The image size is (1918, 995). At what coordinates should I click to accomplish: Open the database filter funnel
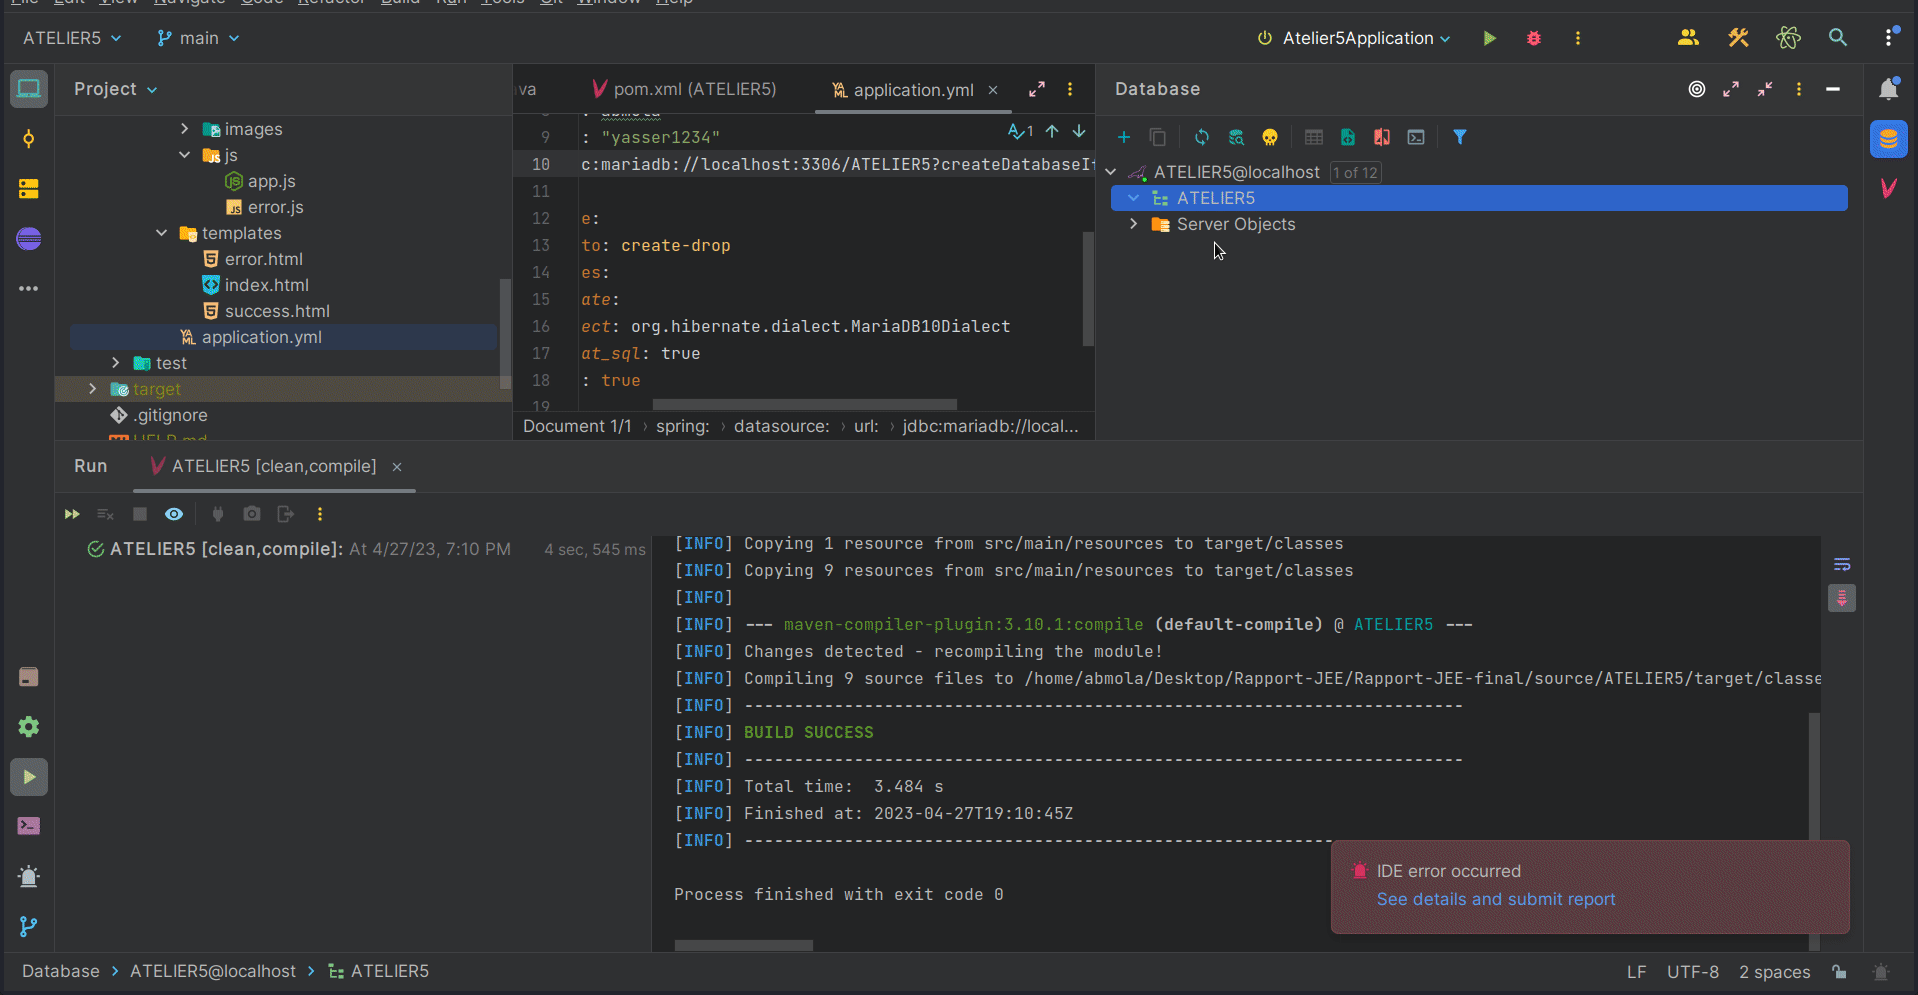pyautogui.click(x=1459, y=137)
